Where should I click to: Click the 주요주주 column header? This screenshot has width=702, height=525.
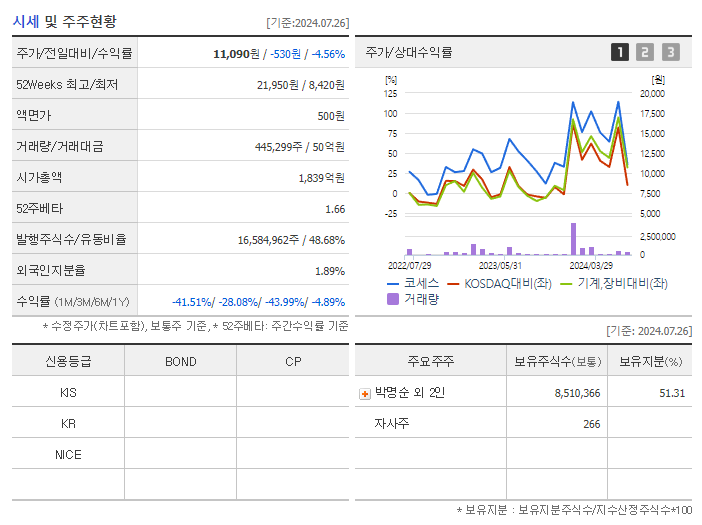coord(431,361)
